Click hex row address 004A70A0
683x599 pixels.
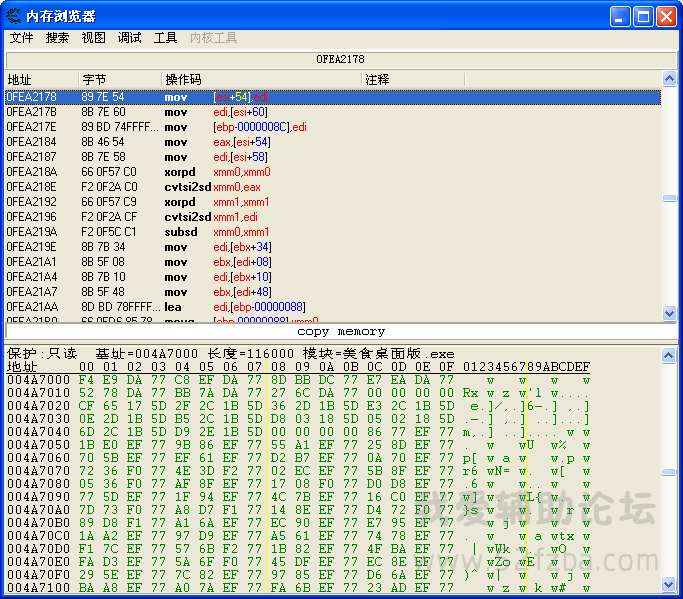click(38, 510)
